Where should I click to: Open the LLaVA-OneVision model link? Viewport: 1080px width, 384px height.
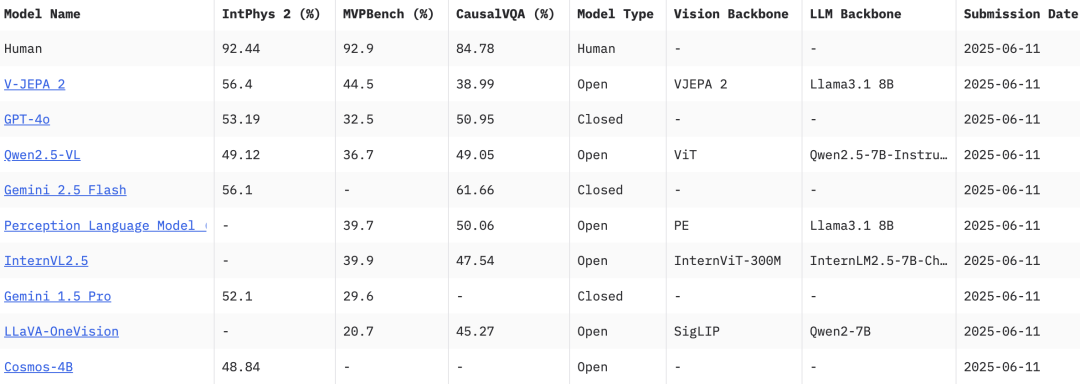(x=61, y=332)
